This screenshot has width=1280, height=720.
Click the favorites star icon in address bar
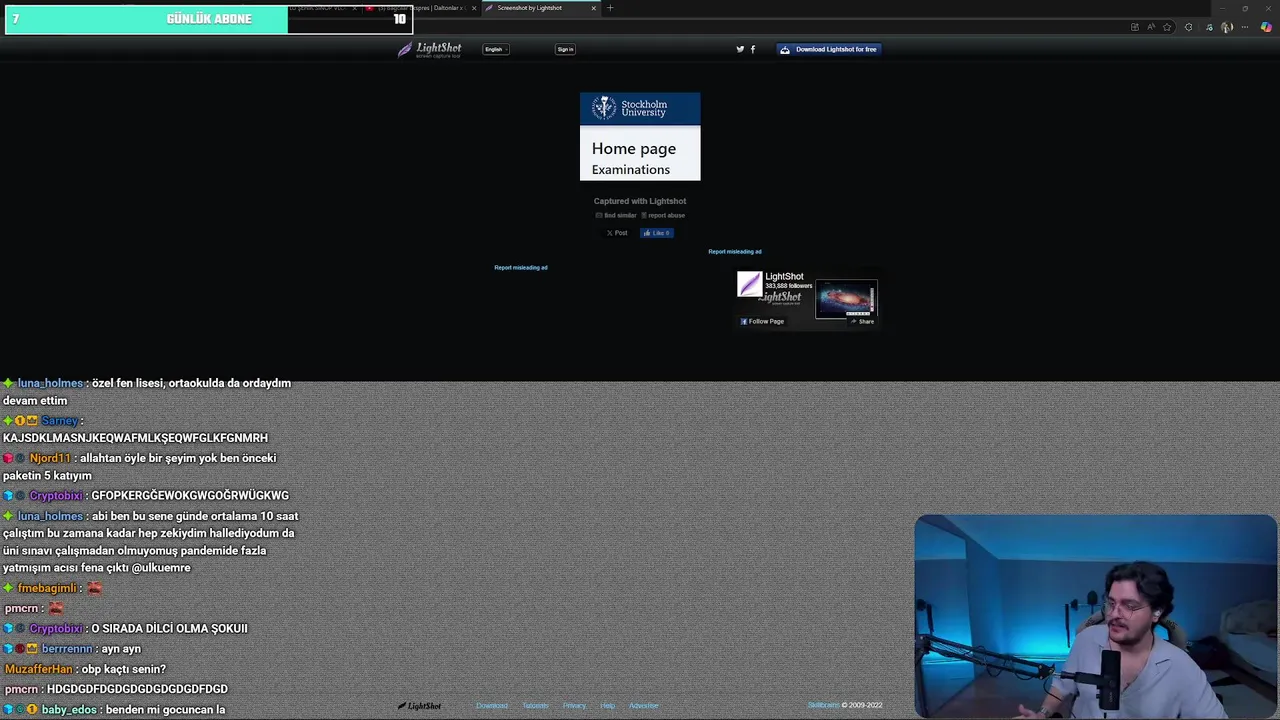coord(1167,27)
